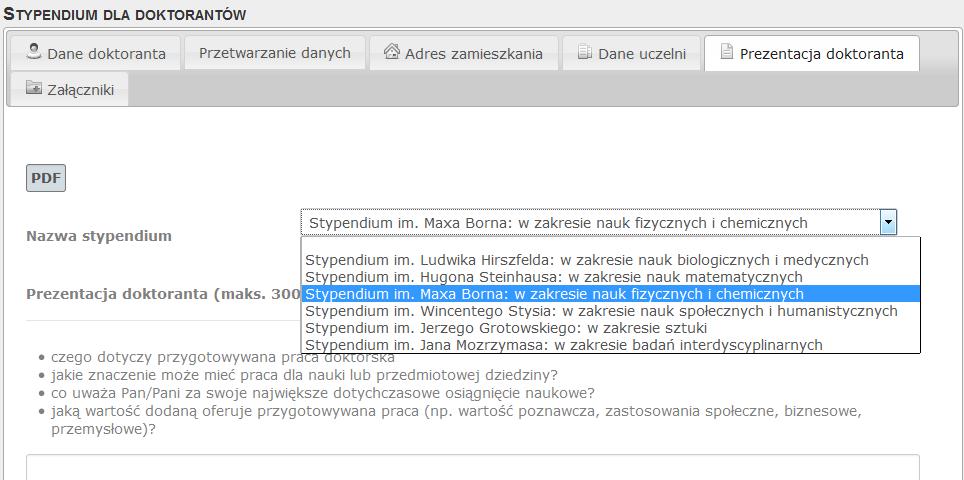Choose the Ludwika Hirszfelda scholarship option

coord(611,260)
